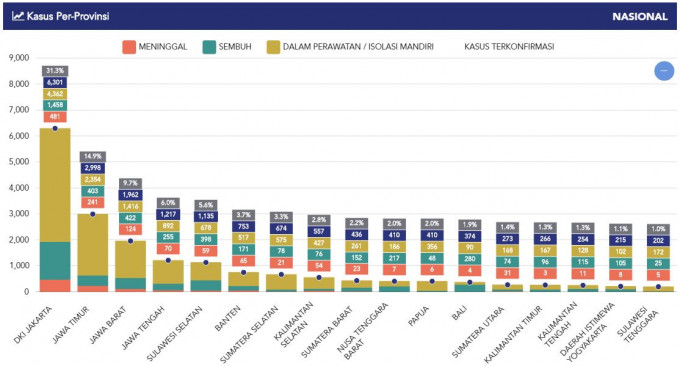Click the SULAWESI SELATAN axis label
Viewport: 680px width, 366px height.
tap(175, 333)
